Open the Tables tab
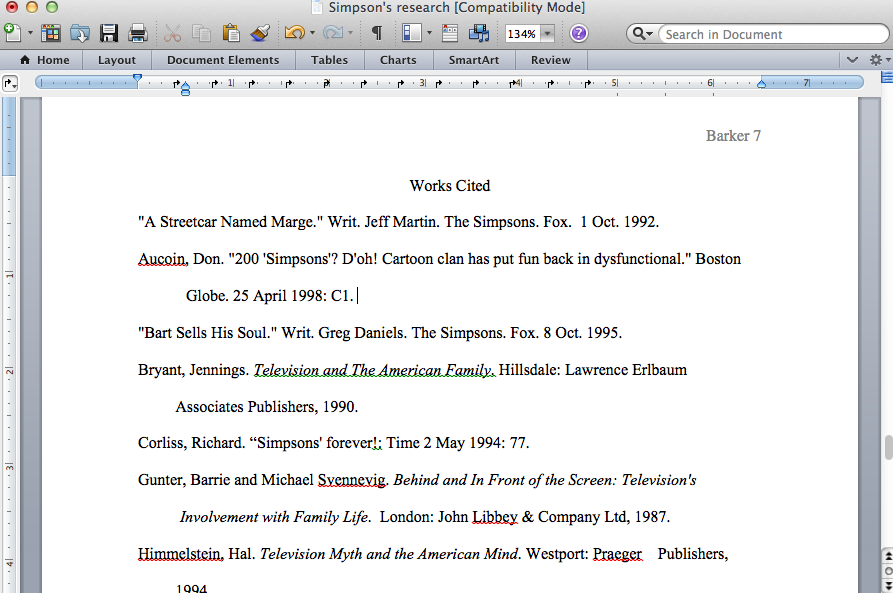 pyautogui.click(x=329, y=60)
